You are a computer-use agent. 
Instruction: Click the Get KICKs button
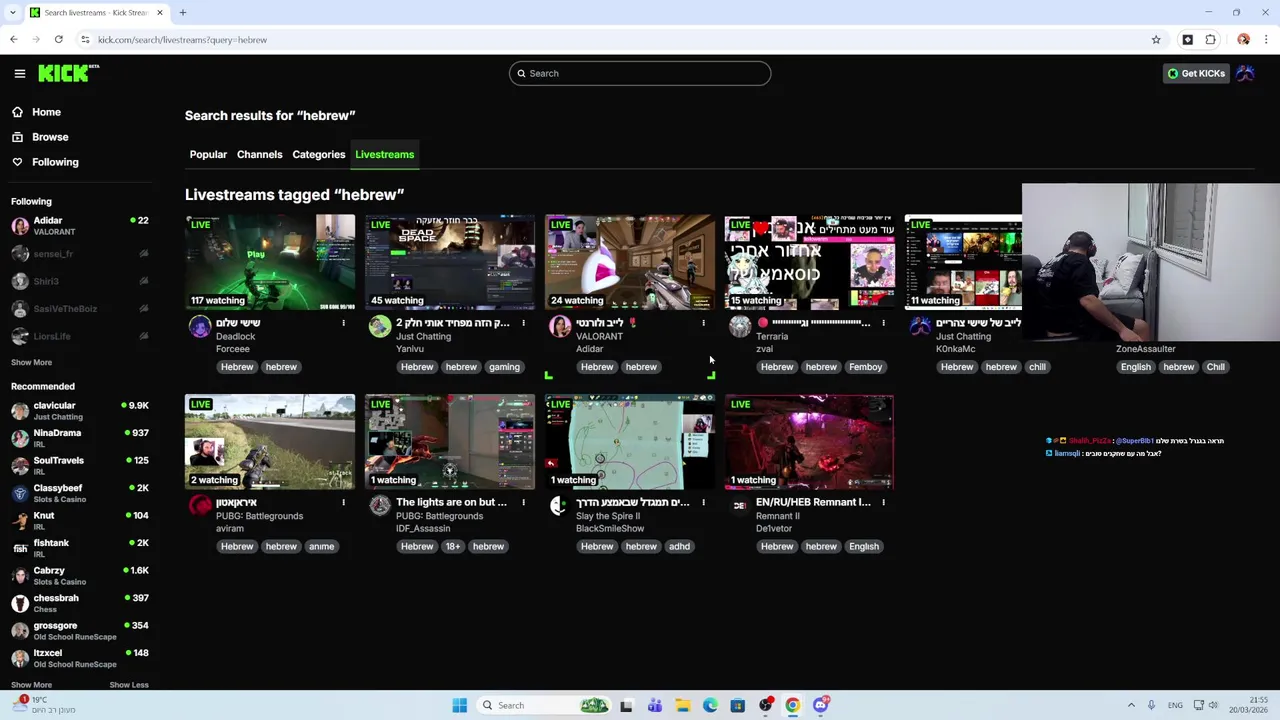click(1196, 73)
